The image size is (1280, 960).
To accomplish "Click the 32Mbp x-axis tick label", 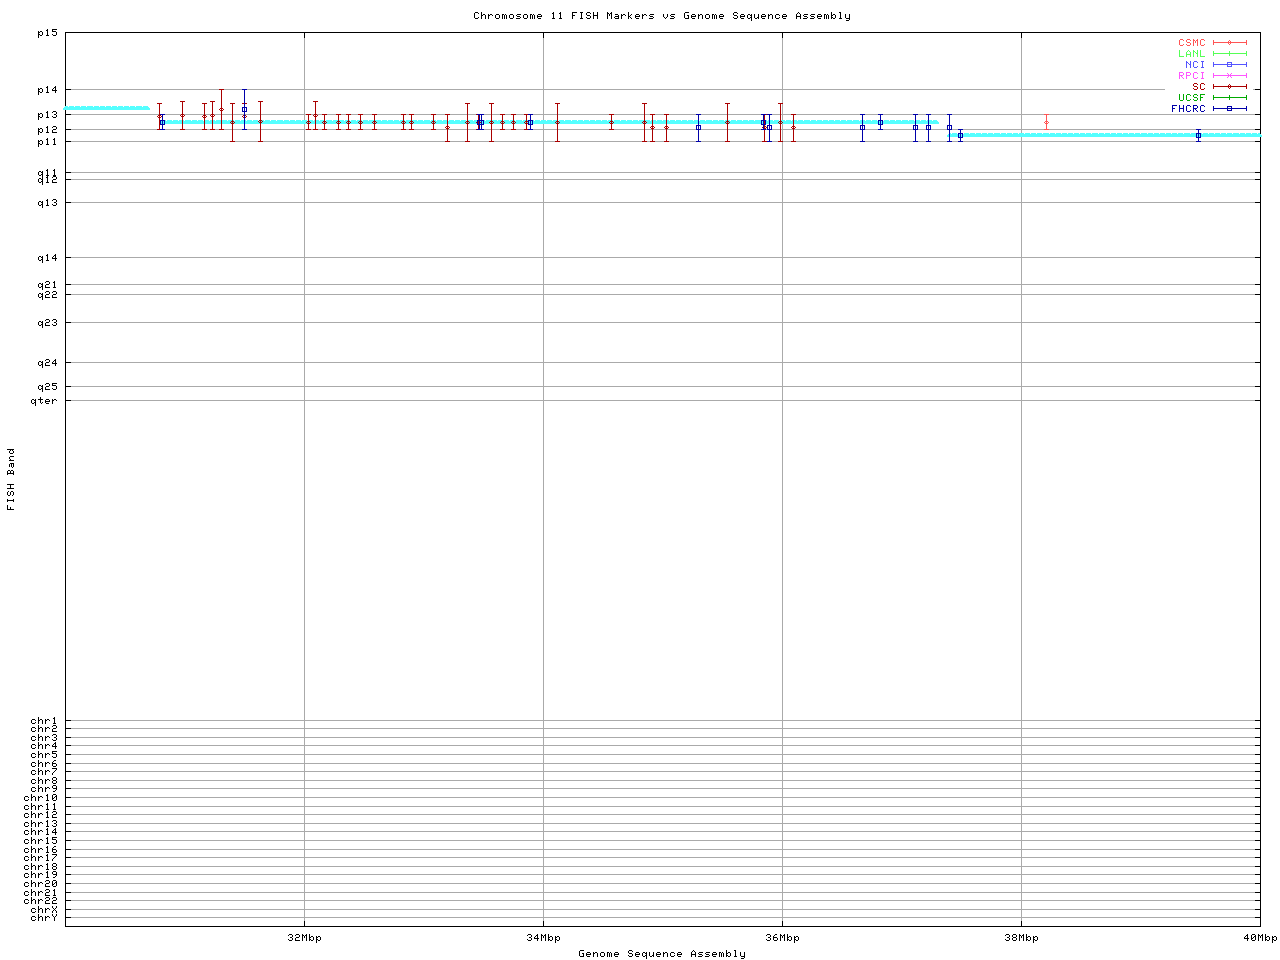I will (304, 938).
